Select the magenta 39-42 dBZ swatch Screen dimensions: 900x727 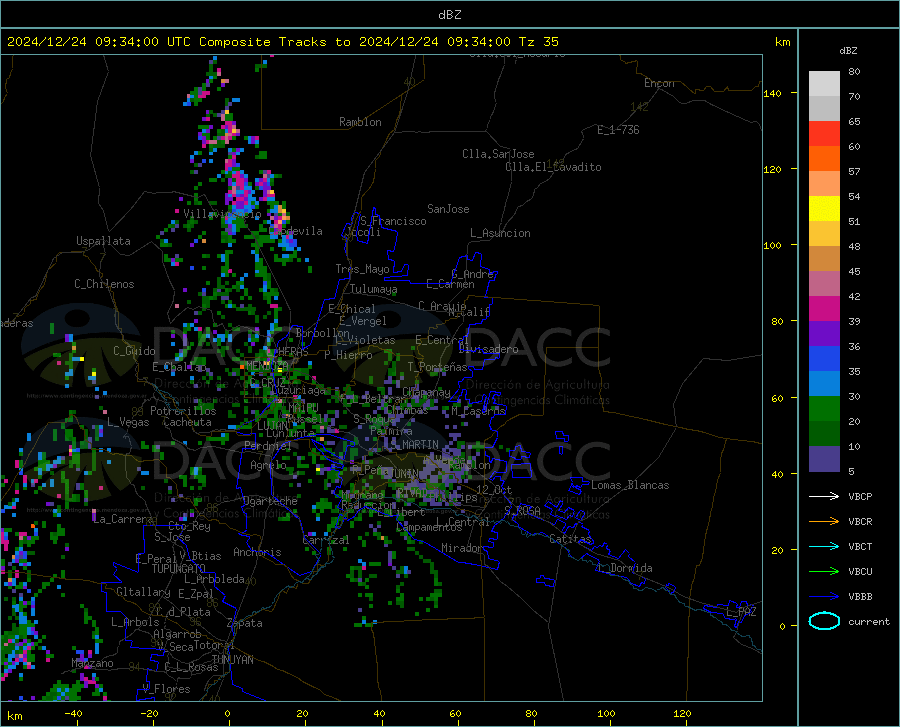(x=824, y=309)
